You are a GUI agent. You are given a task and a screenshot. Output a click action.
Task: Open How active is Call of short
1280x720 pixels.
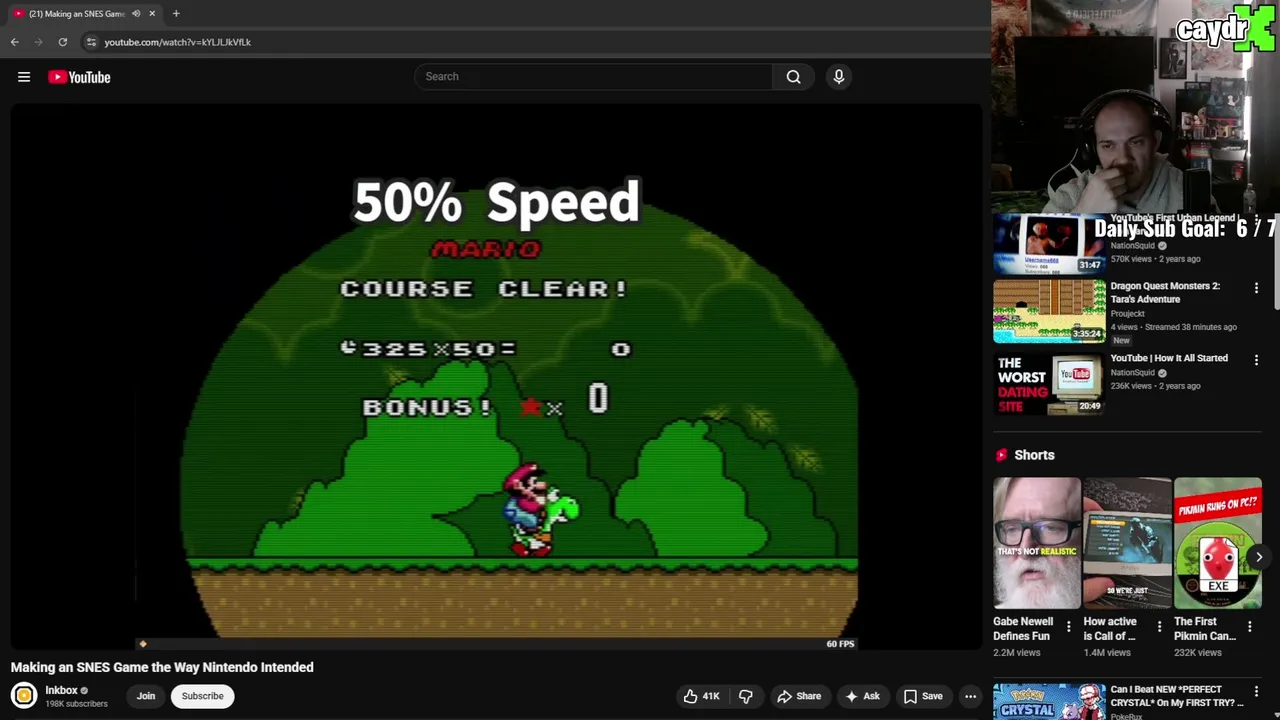coord(1127,543)
